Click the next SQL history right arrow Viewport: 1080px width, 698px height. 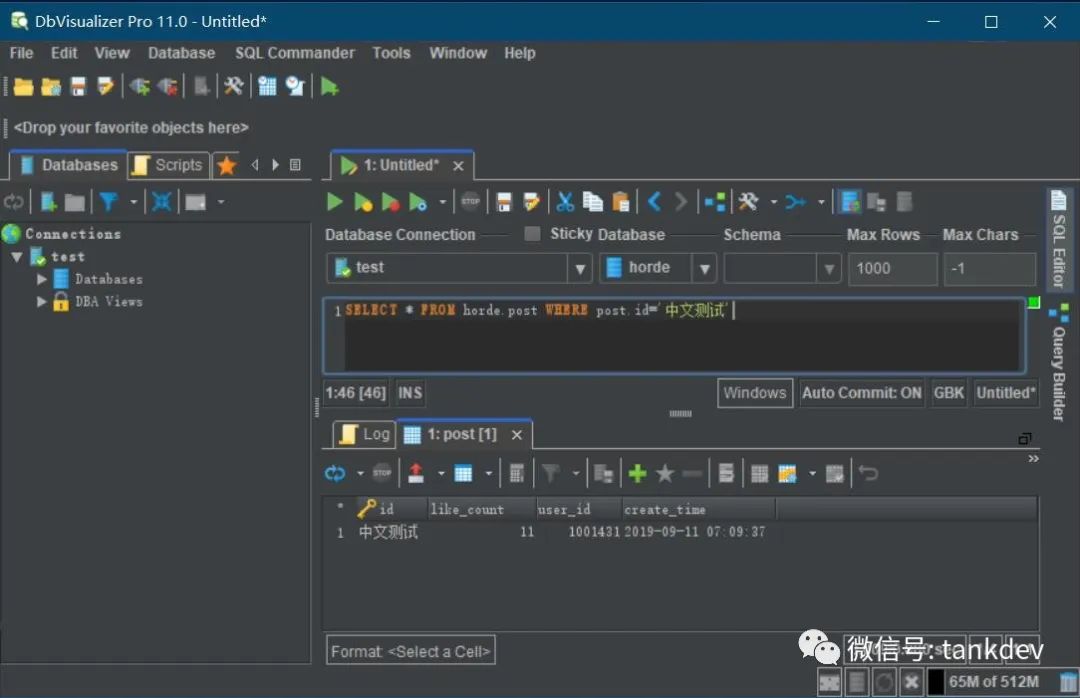pyautogui.click(x=681, y=202)
